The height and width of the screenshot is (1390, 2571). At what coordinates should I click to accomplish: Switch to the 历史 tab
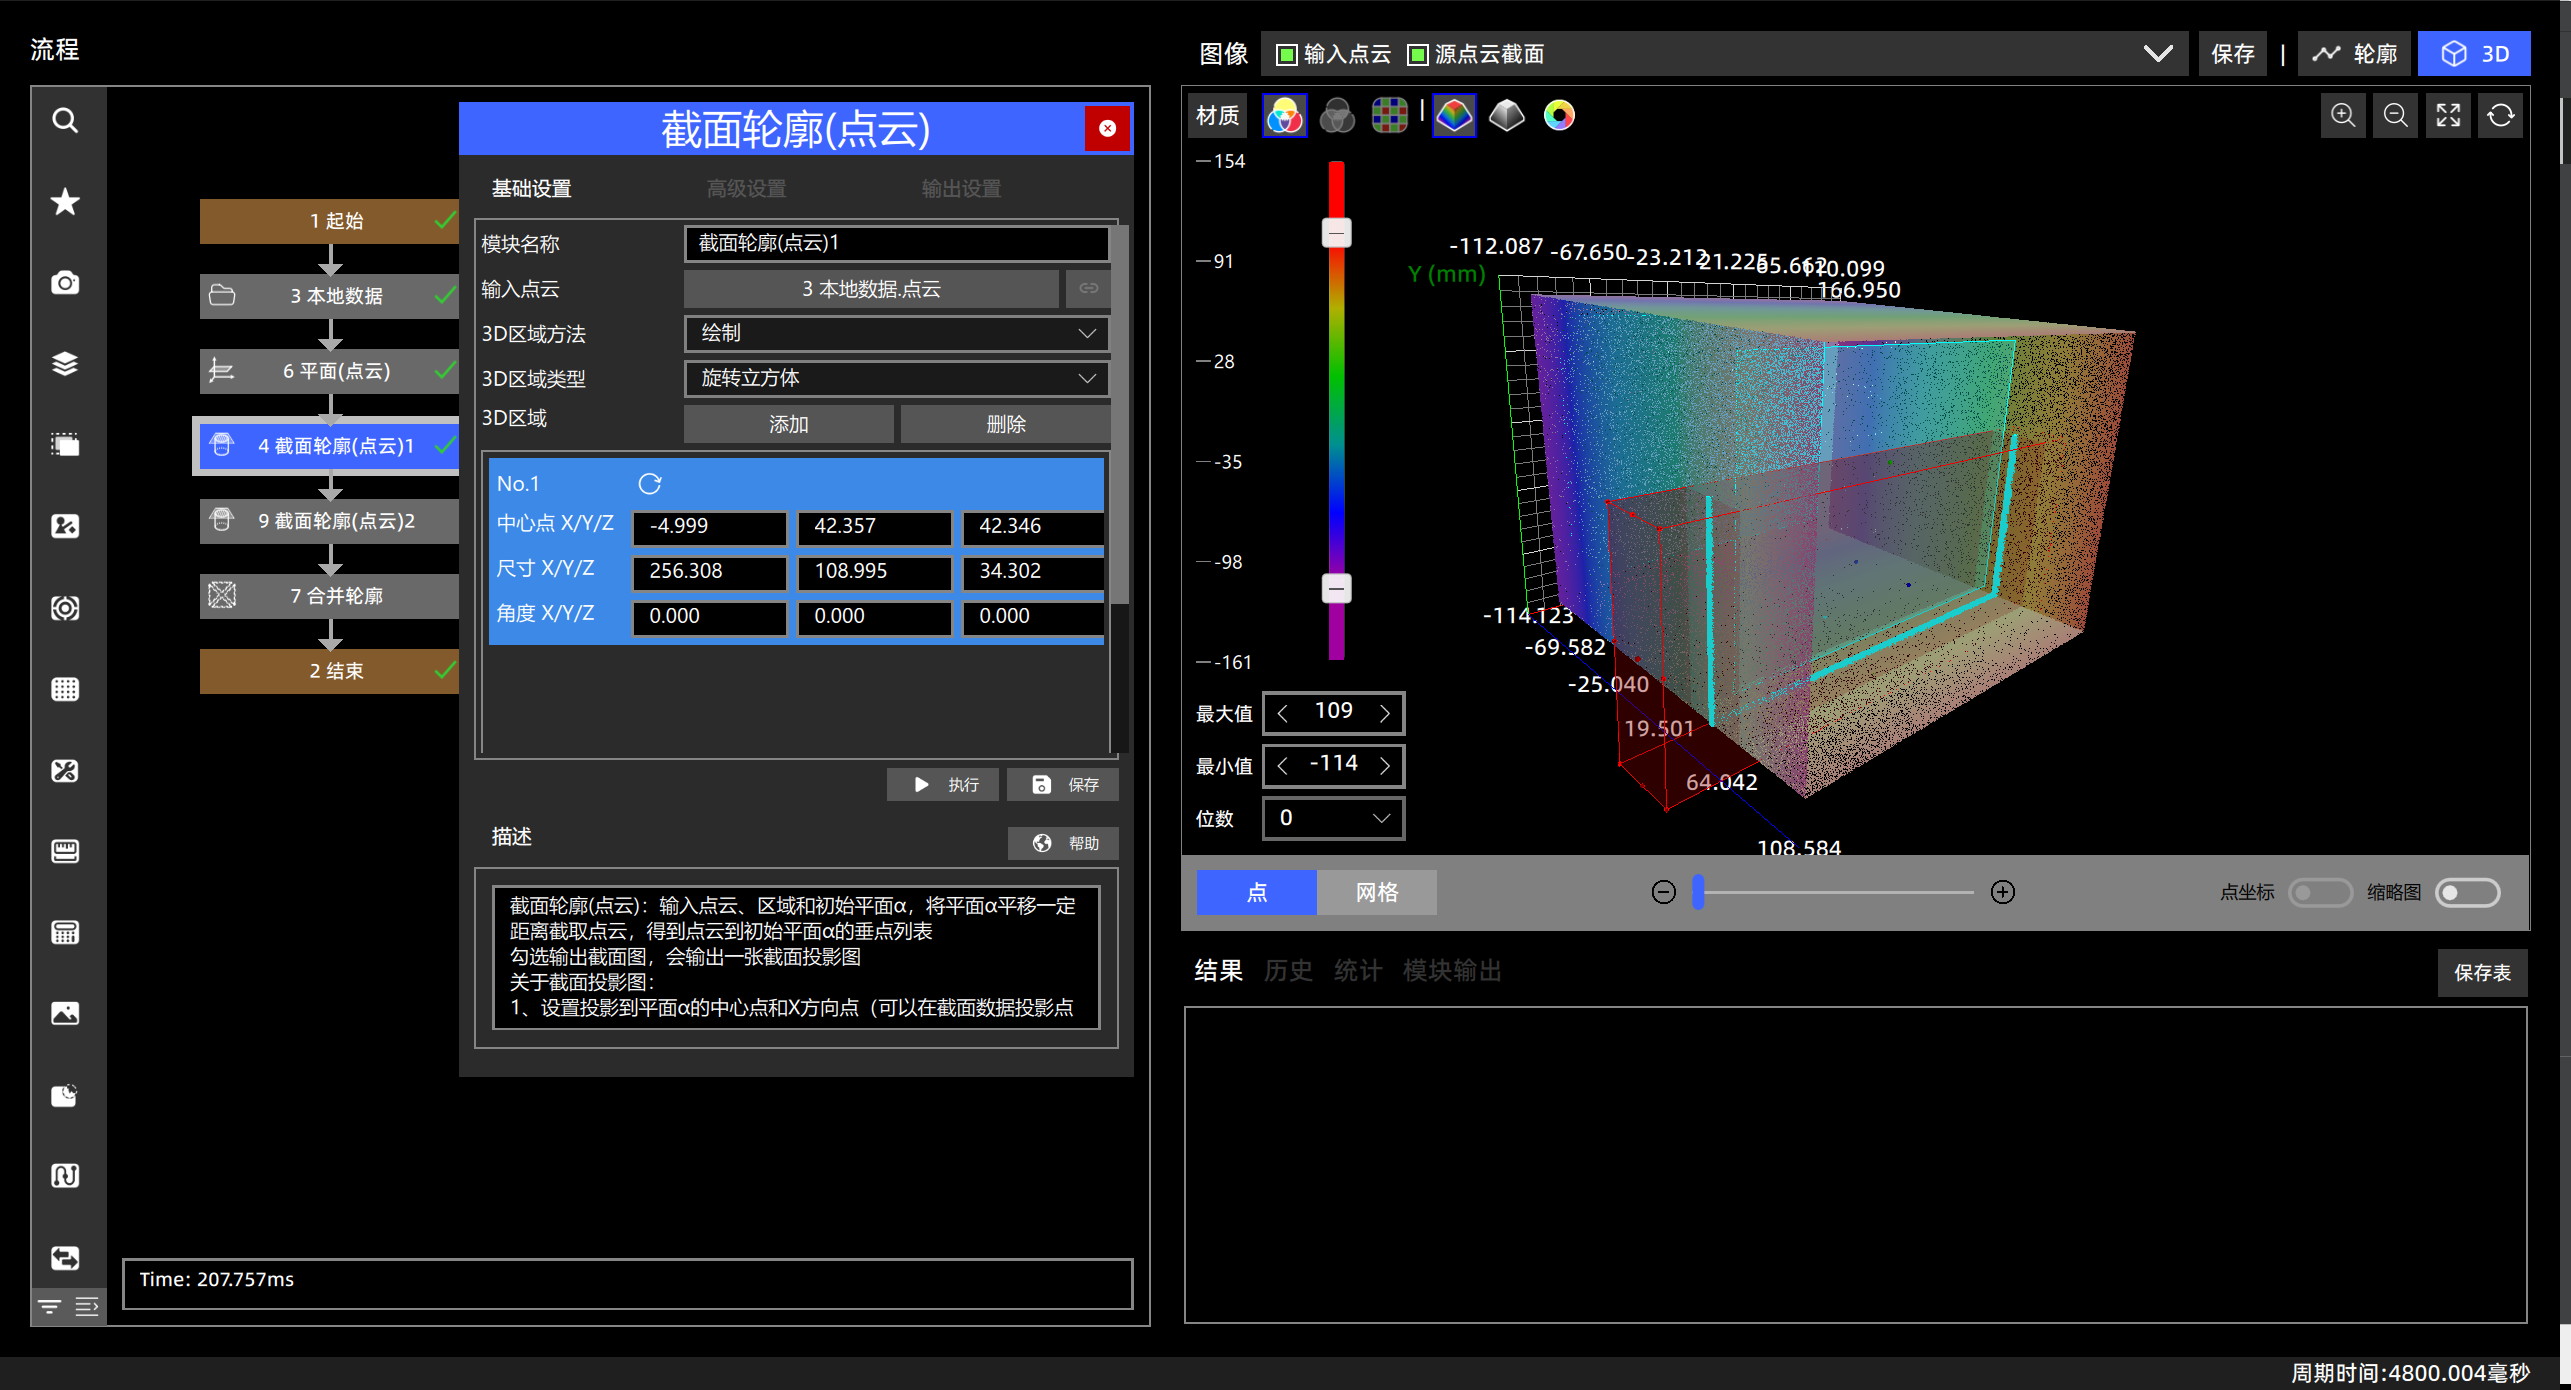tap(1288, 971)
